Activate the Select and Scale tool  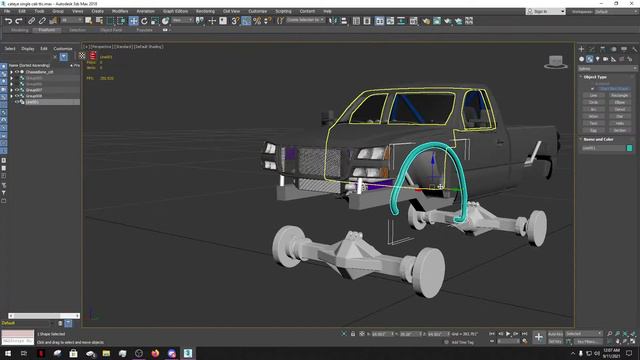click(155, 21)
